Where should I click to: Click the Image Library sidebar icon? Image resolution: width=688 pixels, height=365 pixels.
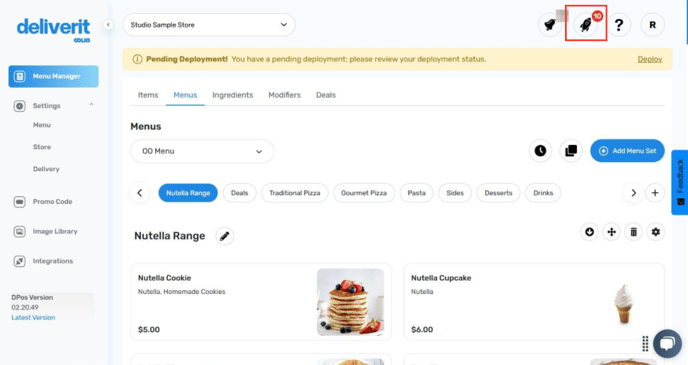click(x=19, y=232)
